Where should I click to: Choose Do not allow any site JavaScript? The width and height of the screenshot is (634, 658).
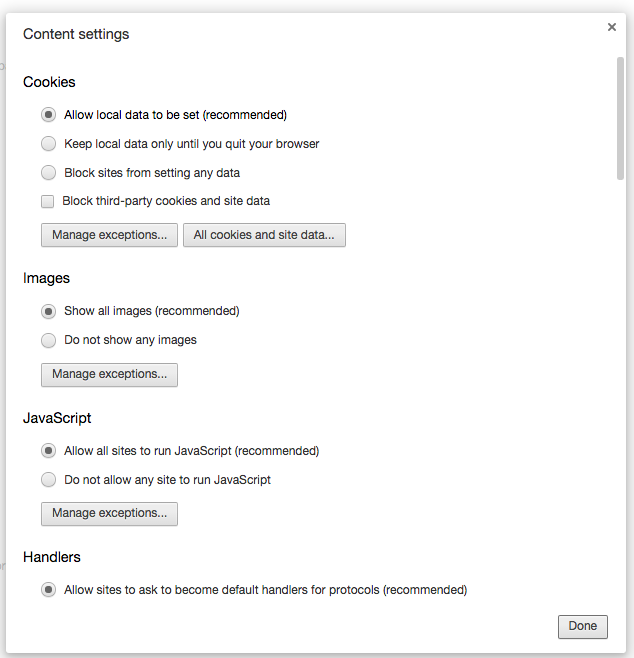point(48,480)
